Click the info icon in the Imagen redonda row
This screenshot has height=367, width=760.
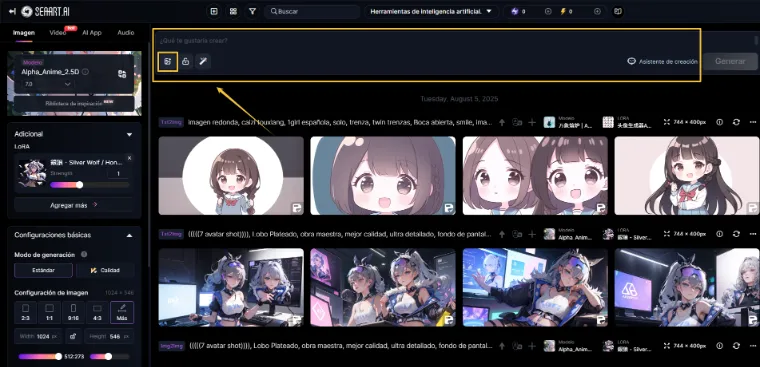719,122
